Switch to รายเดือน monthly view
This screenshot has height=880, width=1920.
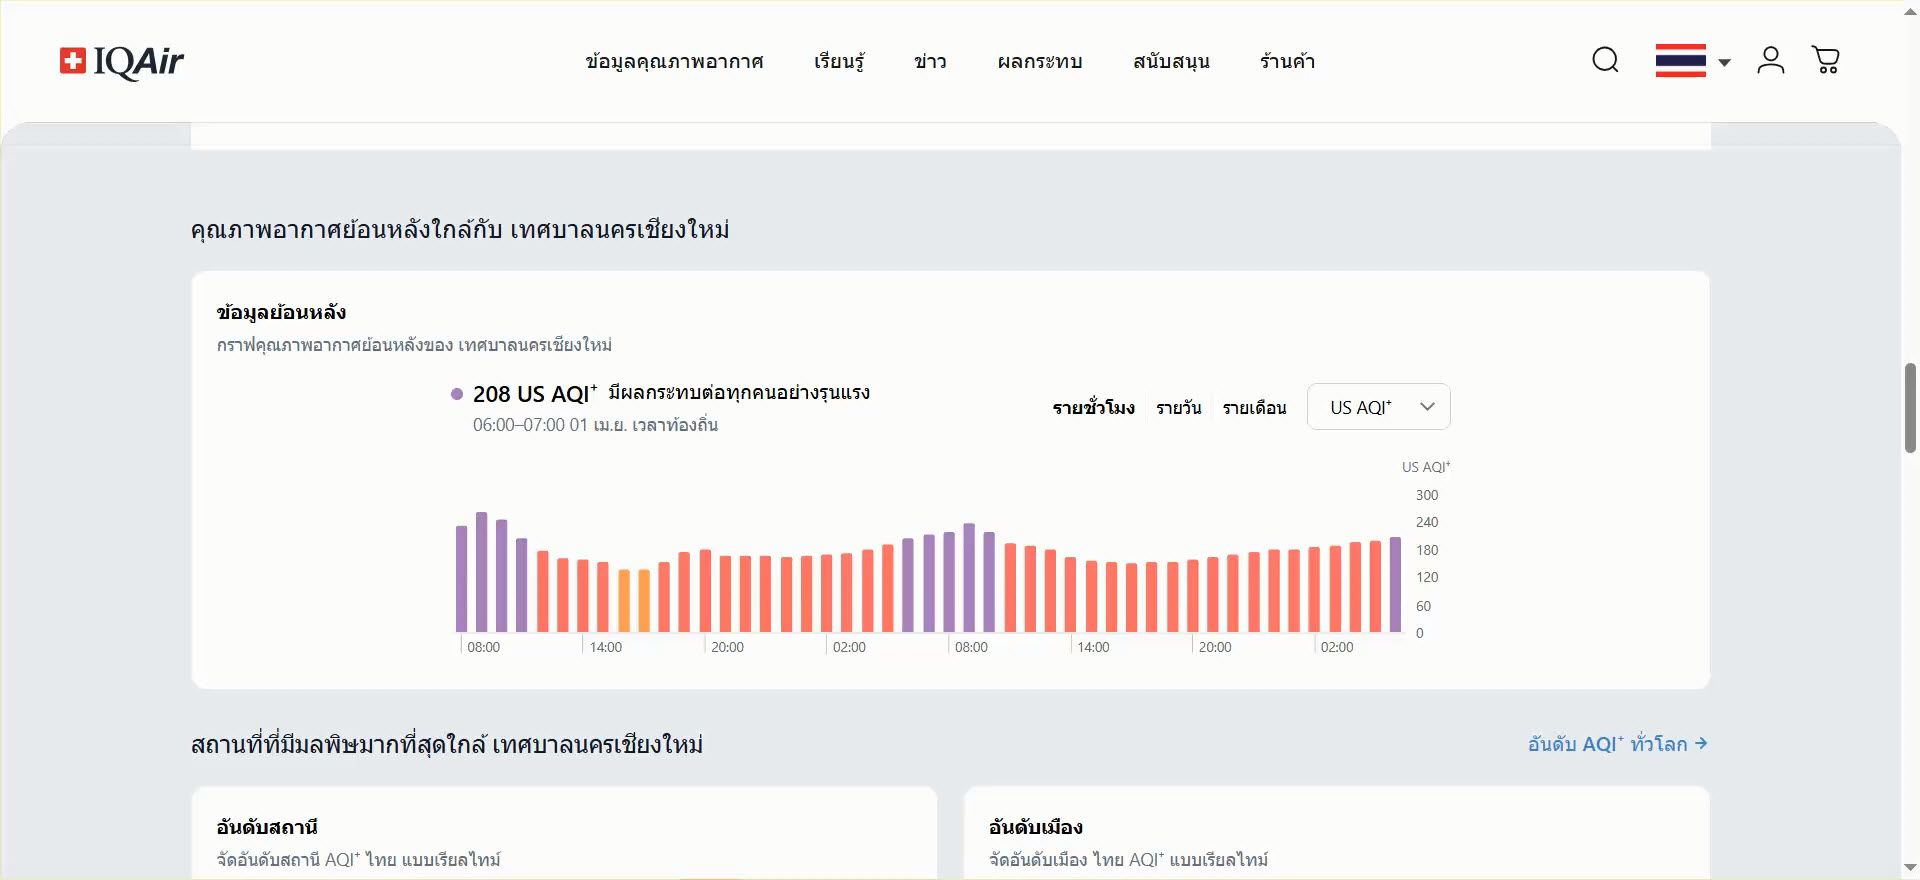point(1254,408)
